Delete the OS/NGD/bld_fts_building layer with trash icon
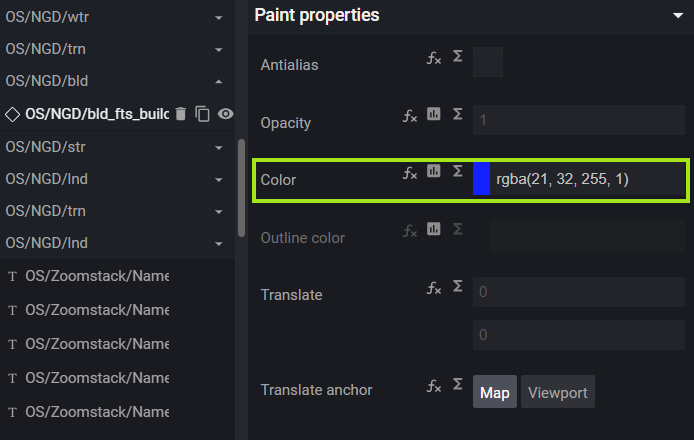The height and width of the screenshot is (440, 694). [x=181, y=114]
